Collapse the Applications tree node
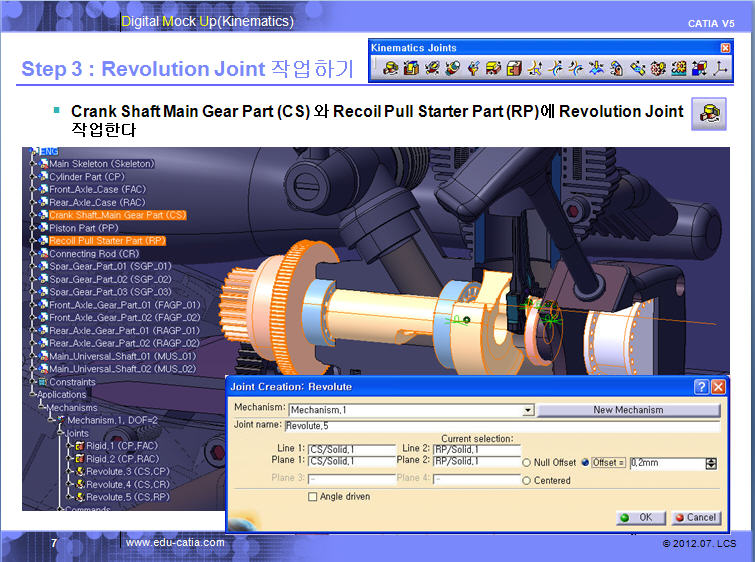Screen dimensions: 755x562 point(33,395)
